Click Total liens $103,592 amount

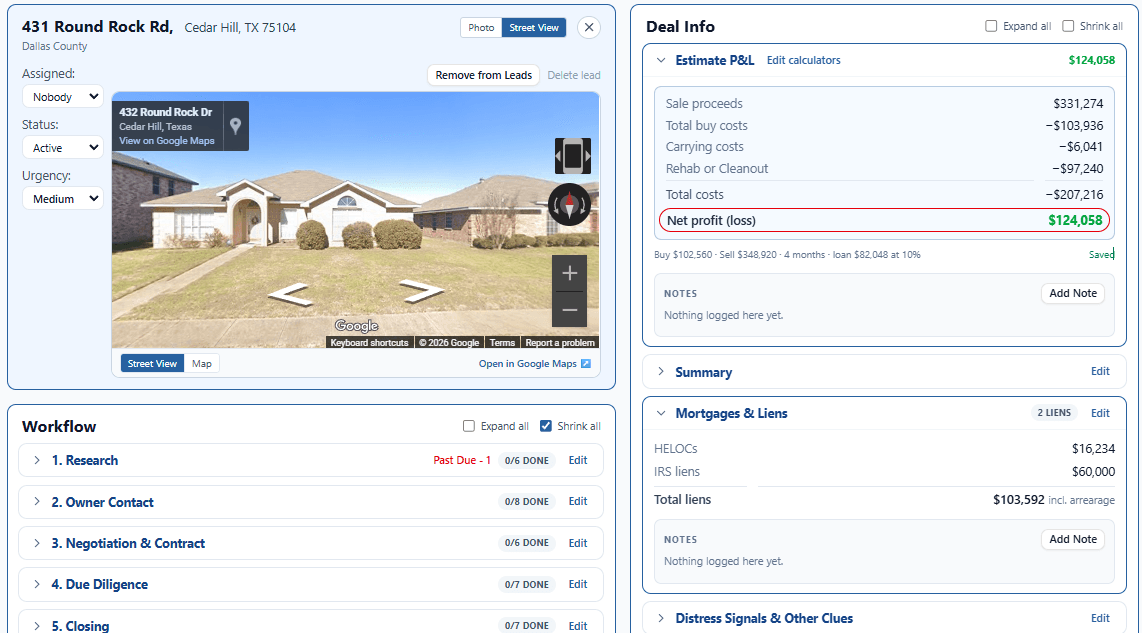coord(1018,500)
